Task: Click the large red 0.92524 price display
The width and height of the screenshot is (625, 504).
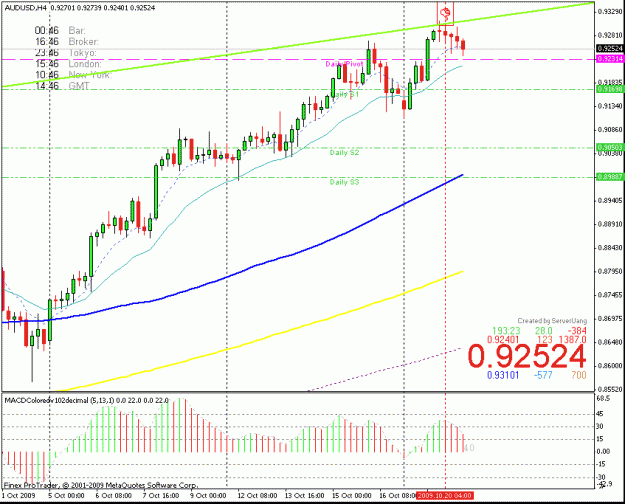Action: pyautogui.click(x=527, y=356)
